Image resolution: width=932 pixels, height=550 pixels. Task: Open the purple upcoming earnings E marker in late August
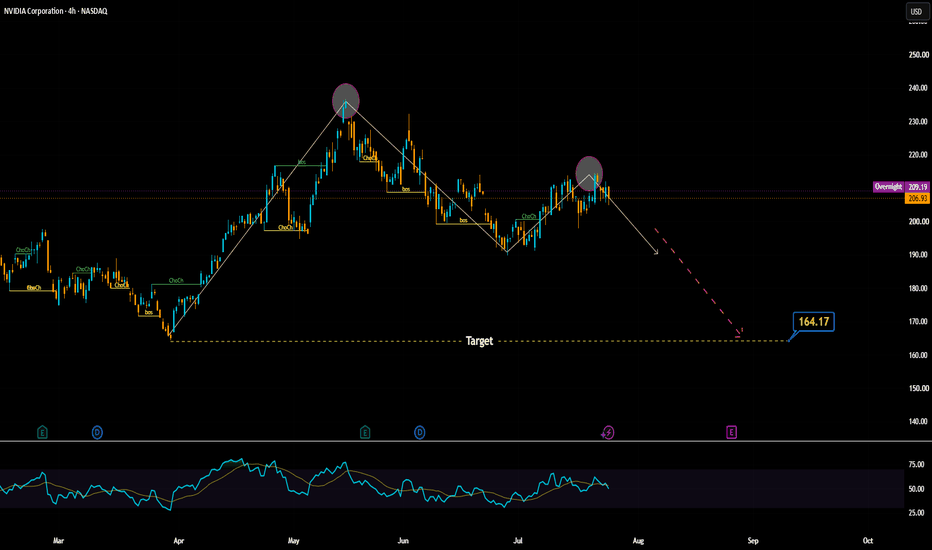pyautogui.click(x=732, y=432)
